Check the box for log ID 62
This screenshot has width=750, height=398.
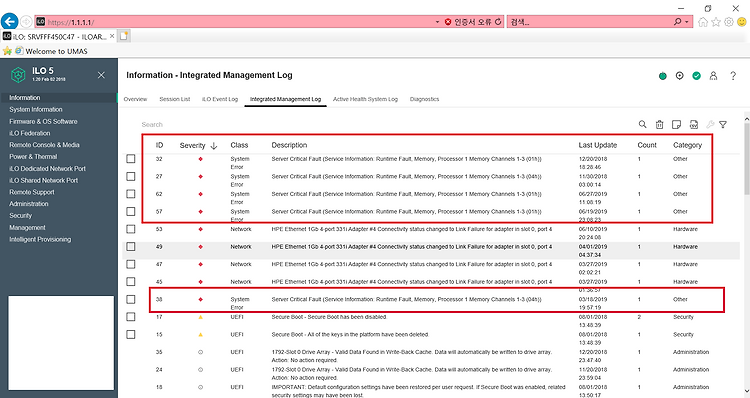tap(131, 194)
